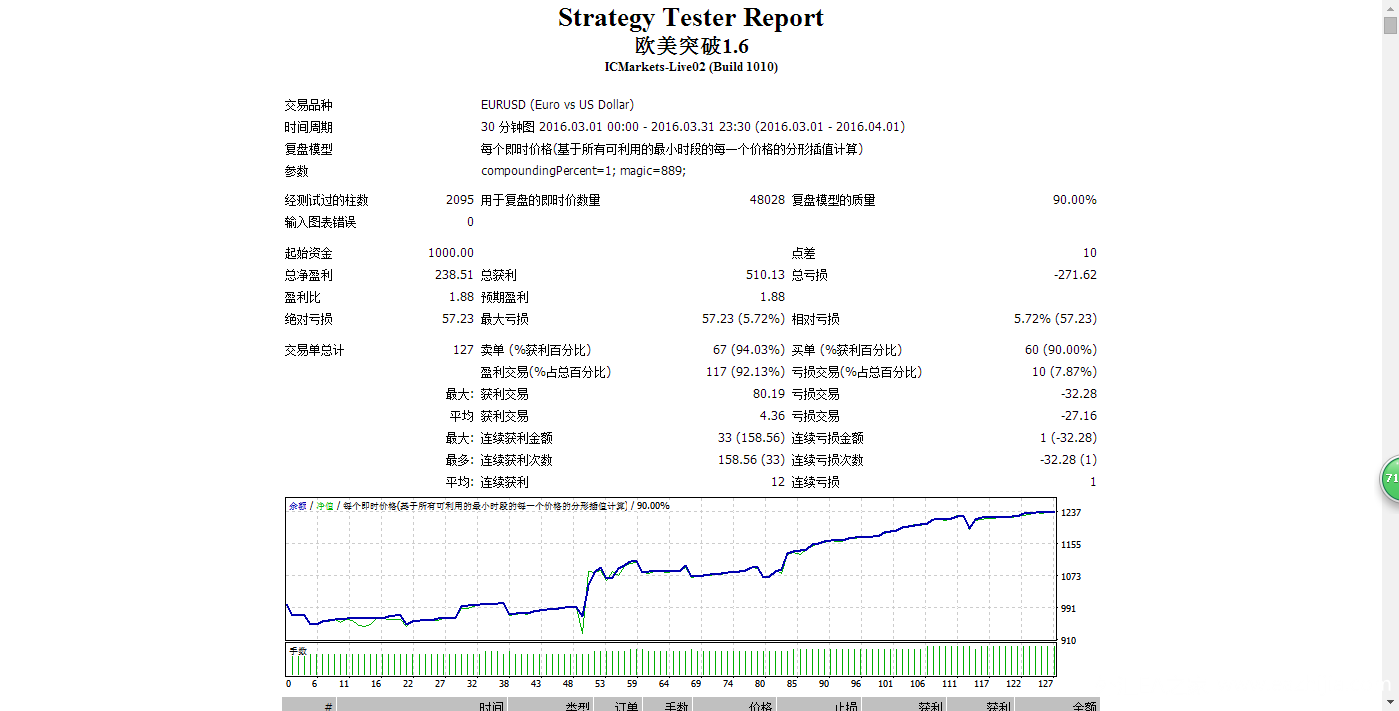Click the scrollbar up arrow
The width and height of the screenshot is (1399, 711).
[x=1390, y=7]
